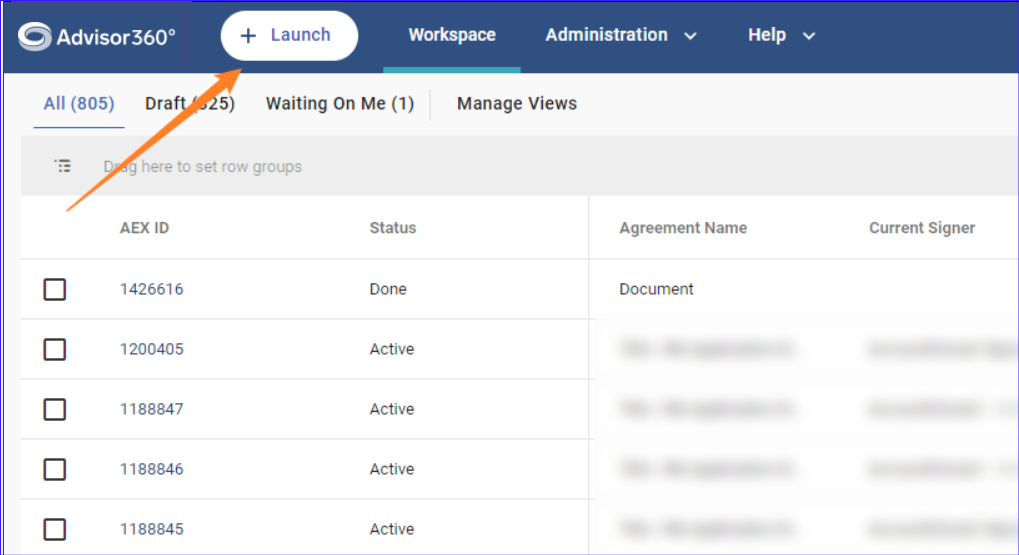Check the box for row 1188846
1019x555 pixels.
point(55,469)
